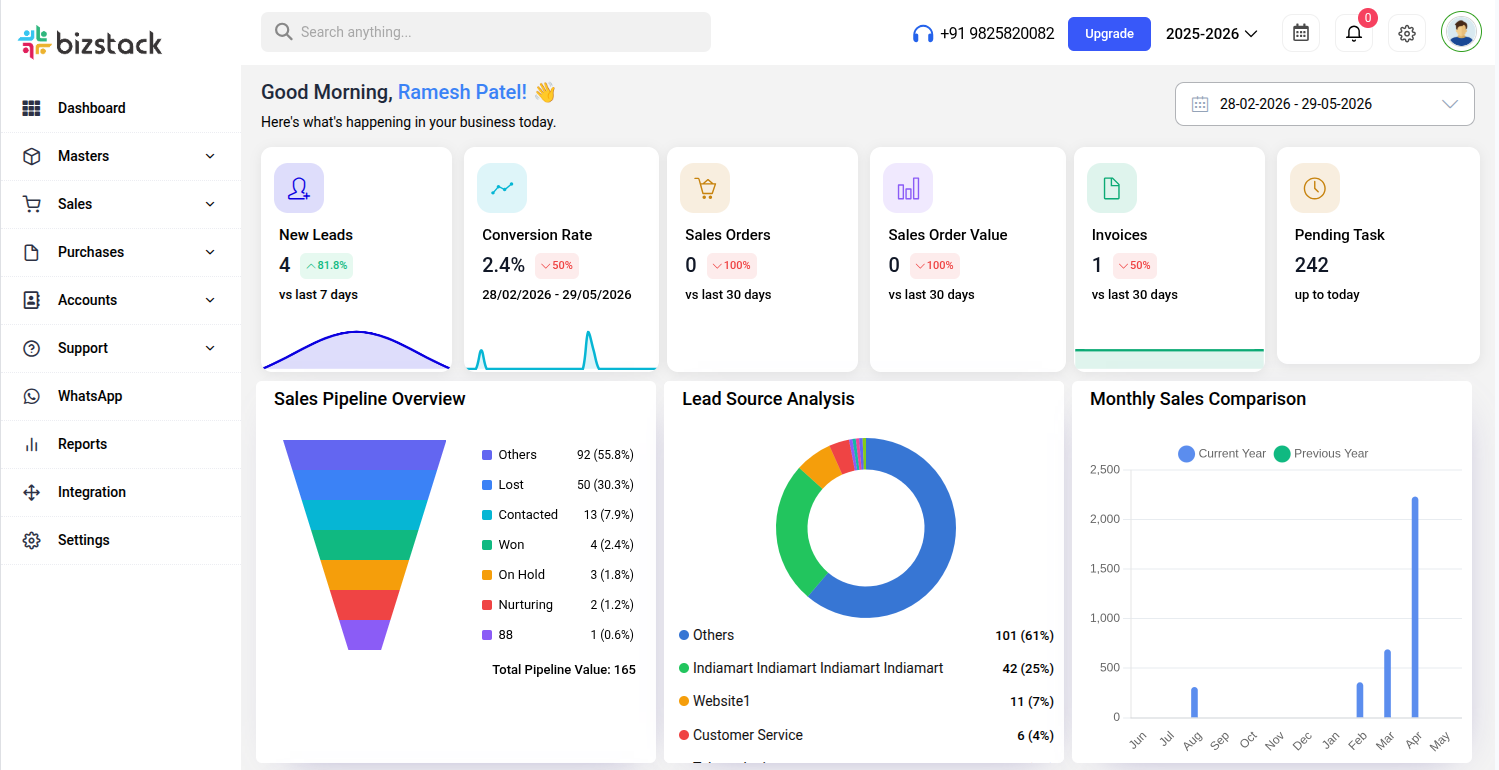Image resolution: width=1499 pixels, height=770 pixels.
Task: Click the Upgrade button
Action: click(1109, 33)
